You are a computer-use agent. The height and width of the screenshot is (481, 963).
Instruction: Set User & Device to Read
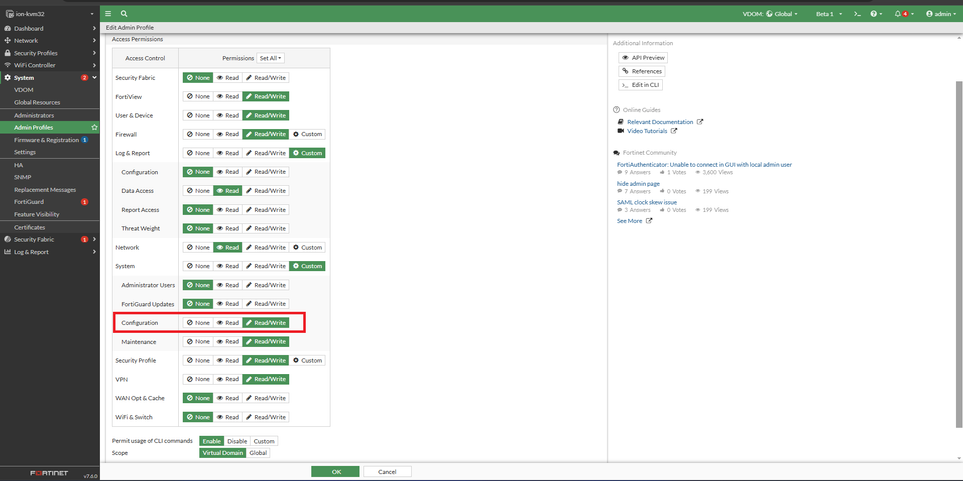click(x=227, y=115)
